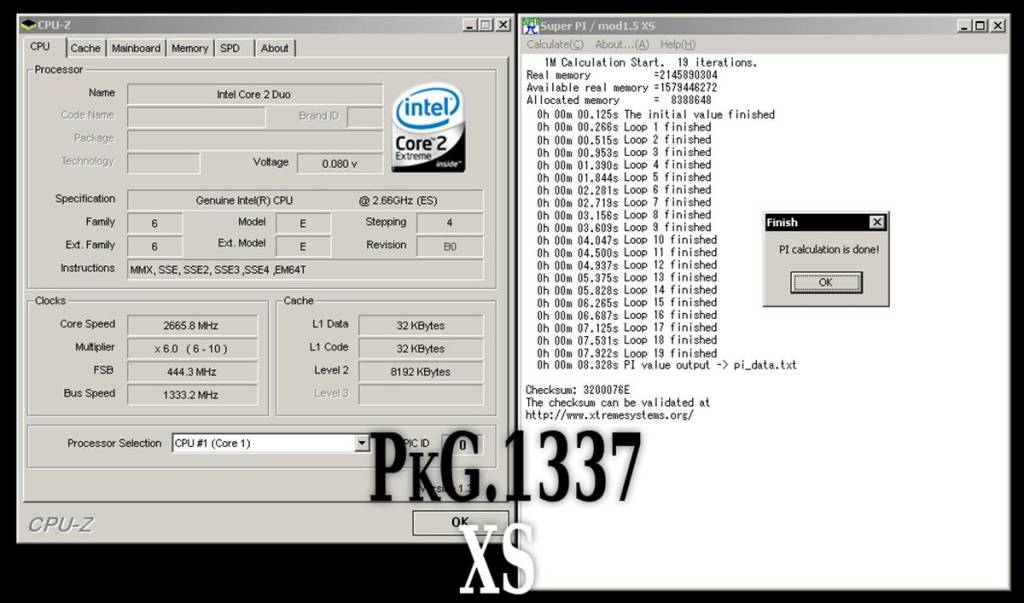This screenshot has width=1024, height=603.
Task: Click the CPU #1 (Core 1) combo box
Action: 270,444
